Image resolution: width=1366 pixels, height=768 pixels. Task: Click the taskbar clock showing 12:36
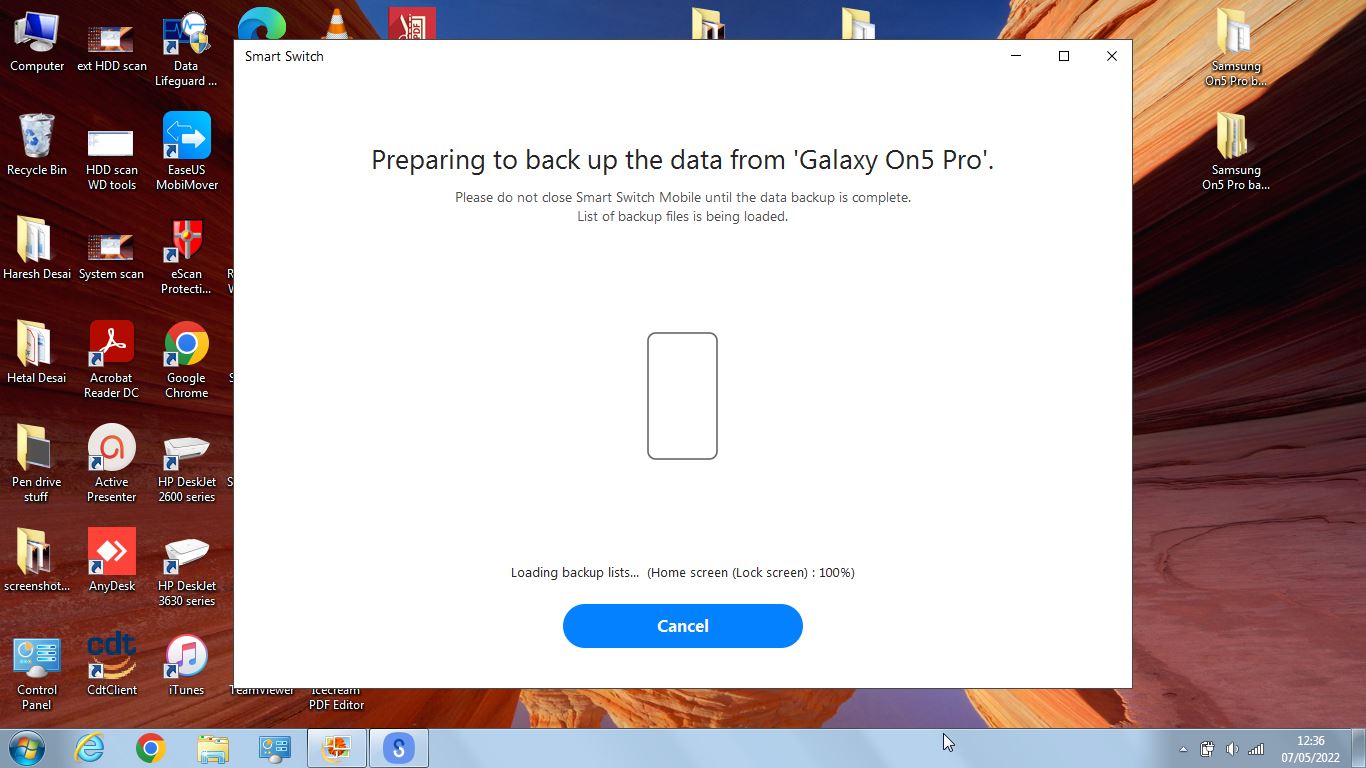tap(1310, 749)
